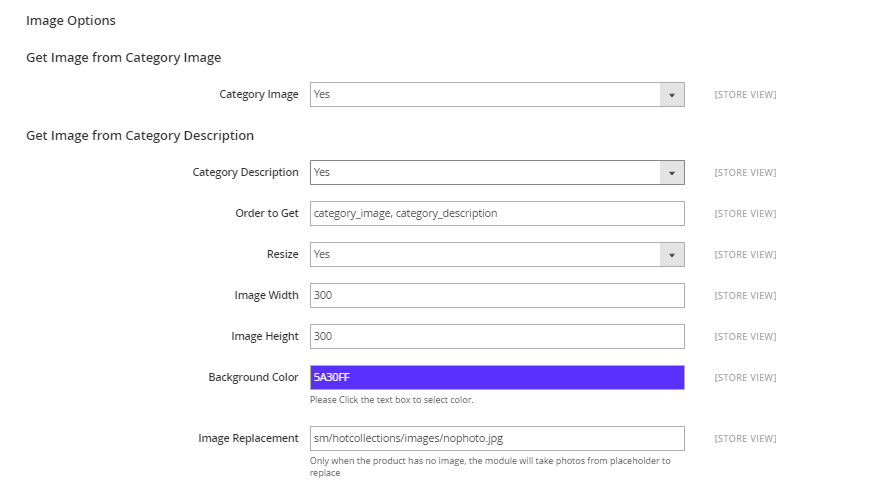Click the Category Image field label
Screen dimensions: 888x497
click(x=259, y=95)
